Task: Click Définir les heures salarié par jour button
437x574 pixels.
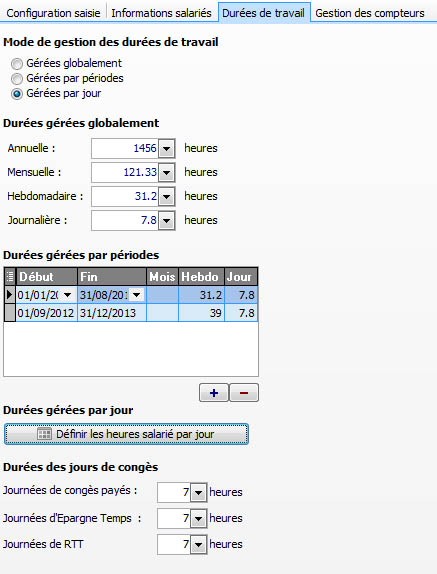Action: point(126,434)
